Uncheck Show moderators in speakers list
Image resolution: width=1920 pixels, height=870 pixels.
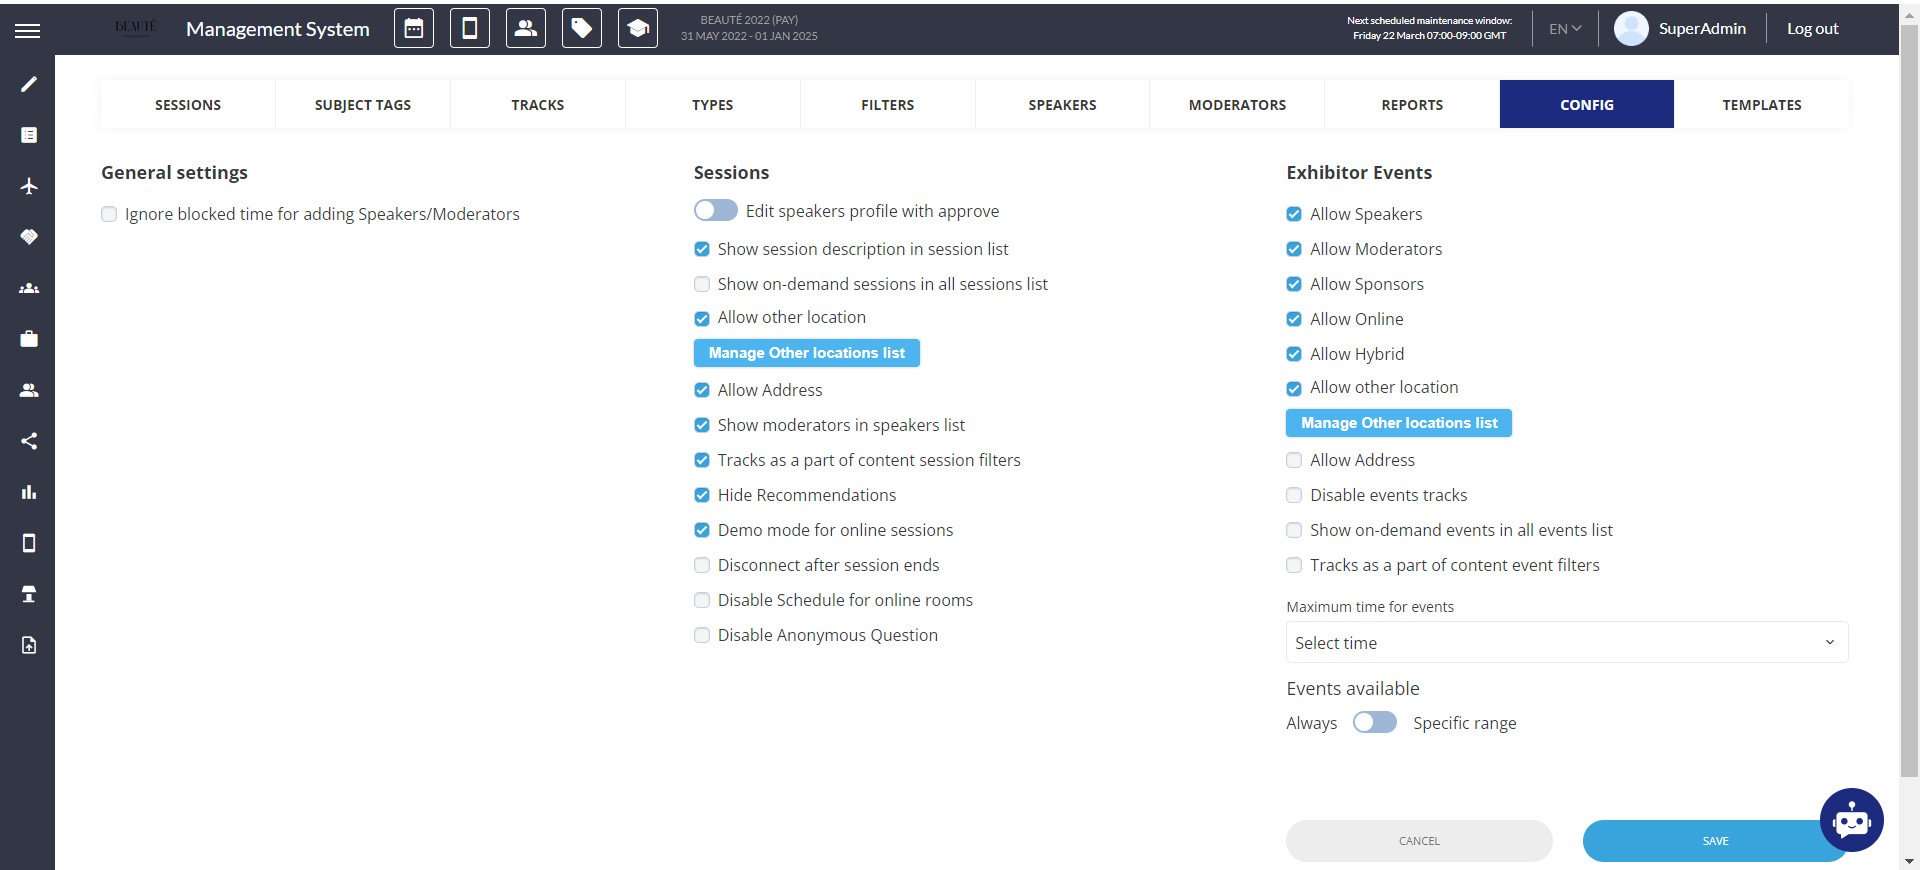702,425
